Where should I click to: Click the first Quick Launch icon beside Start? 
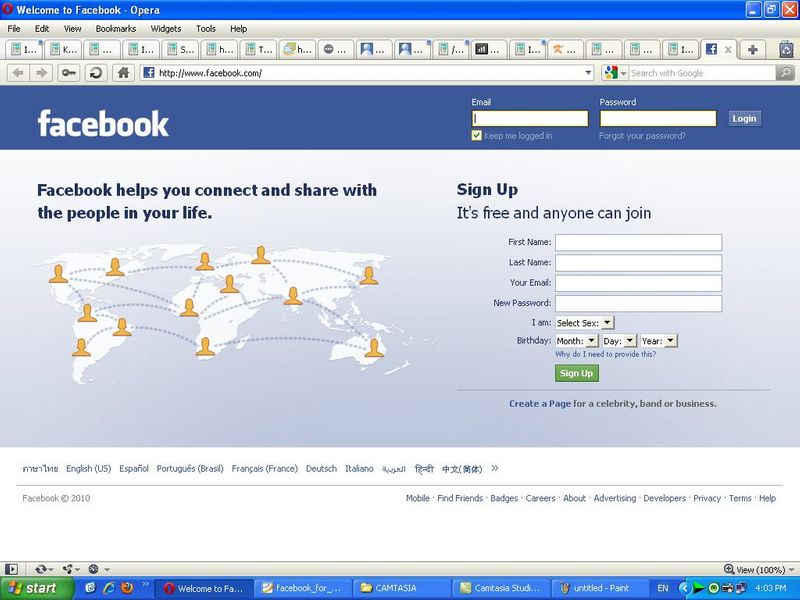point(90,588)
